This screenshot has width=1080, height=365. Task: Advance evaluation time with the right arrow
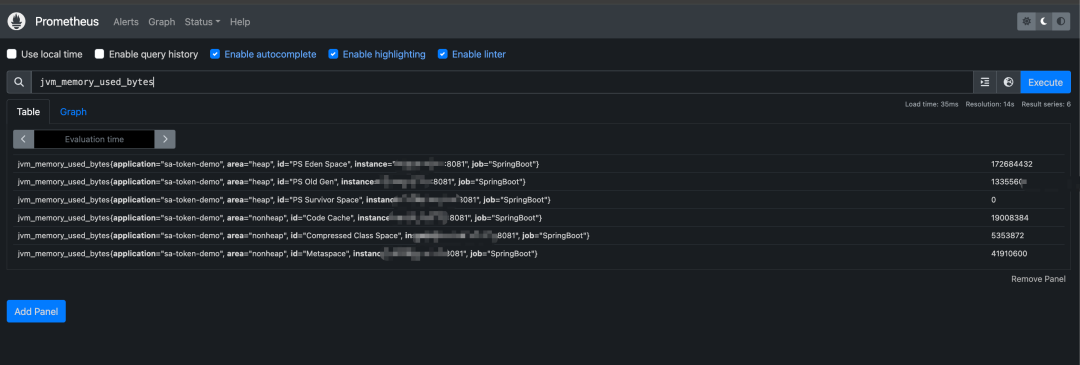coord(165,139)
